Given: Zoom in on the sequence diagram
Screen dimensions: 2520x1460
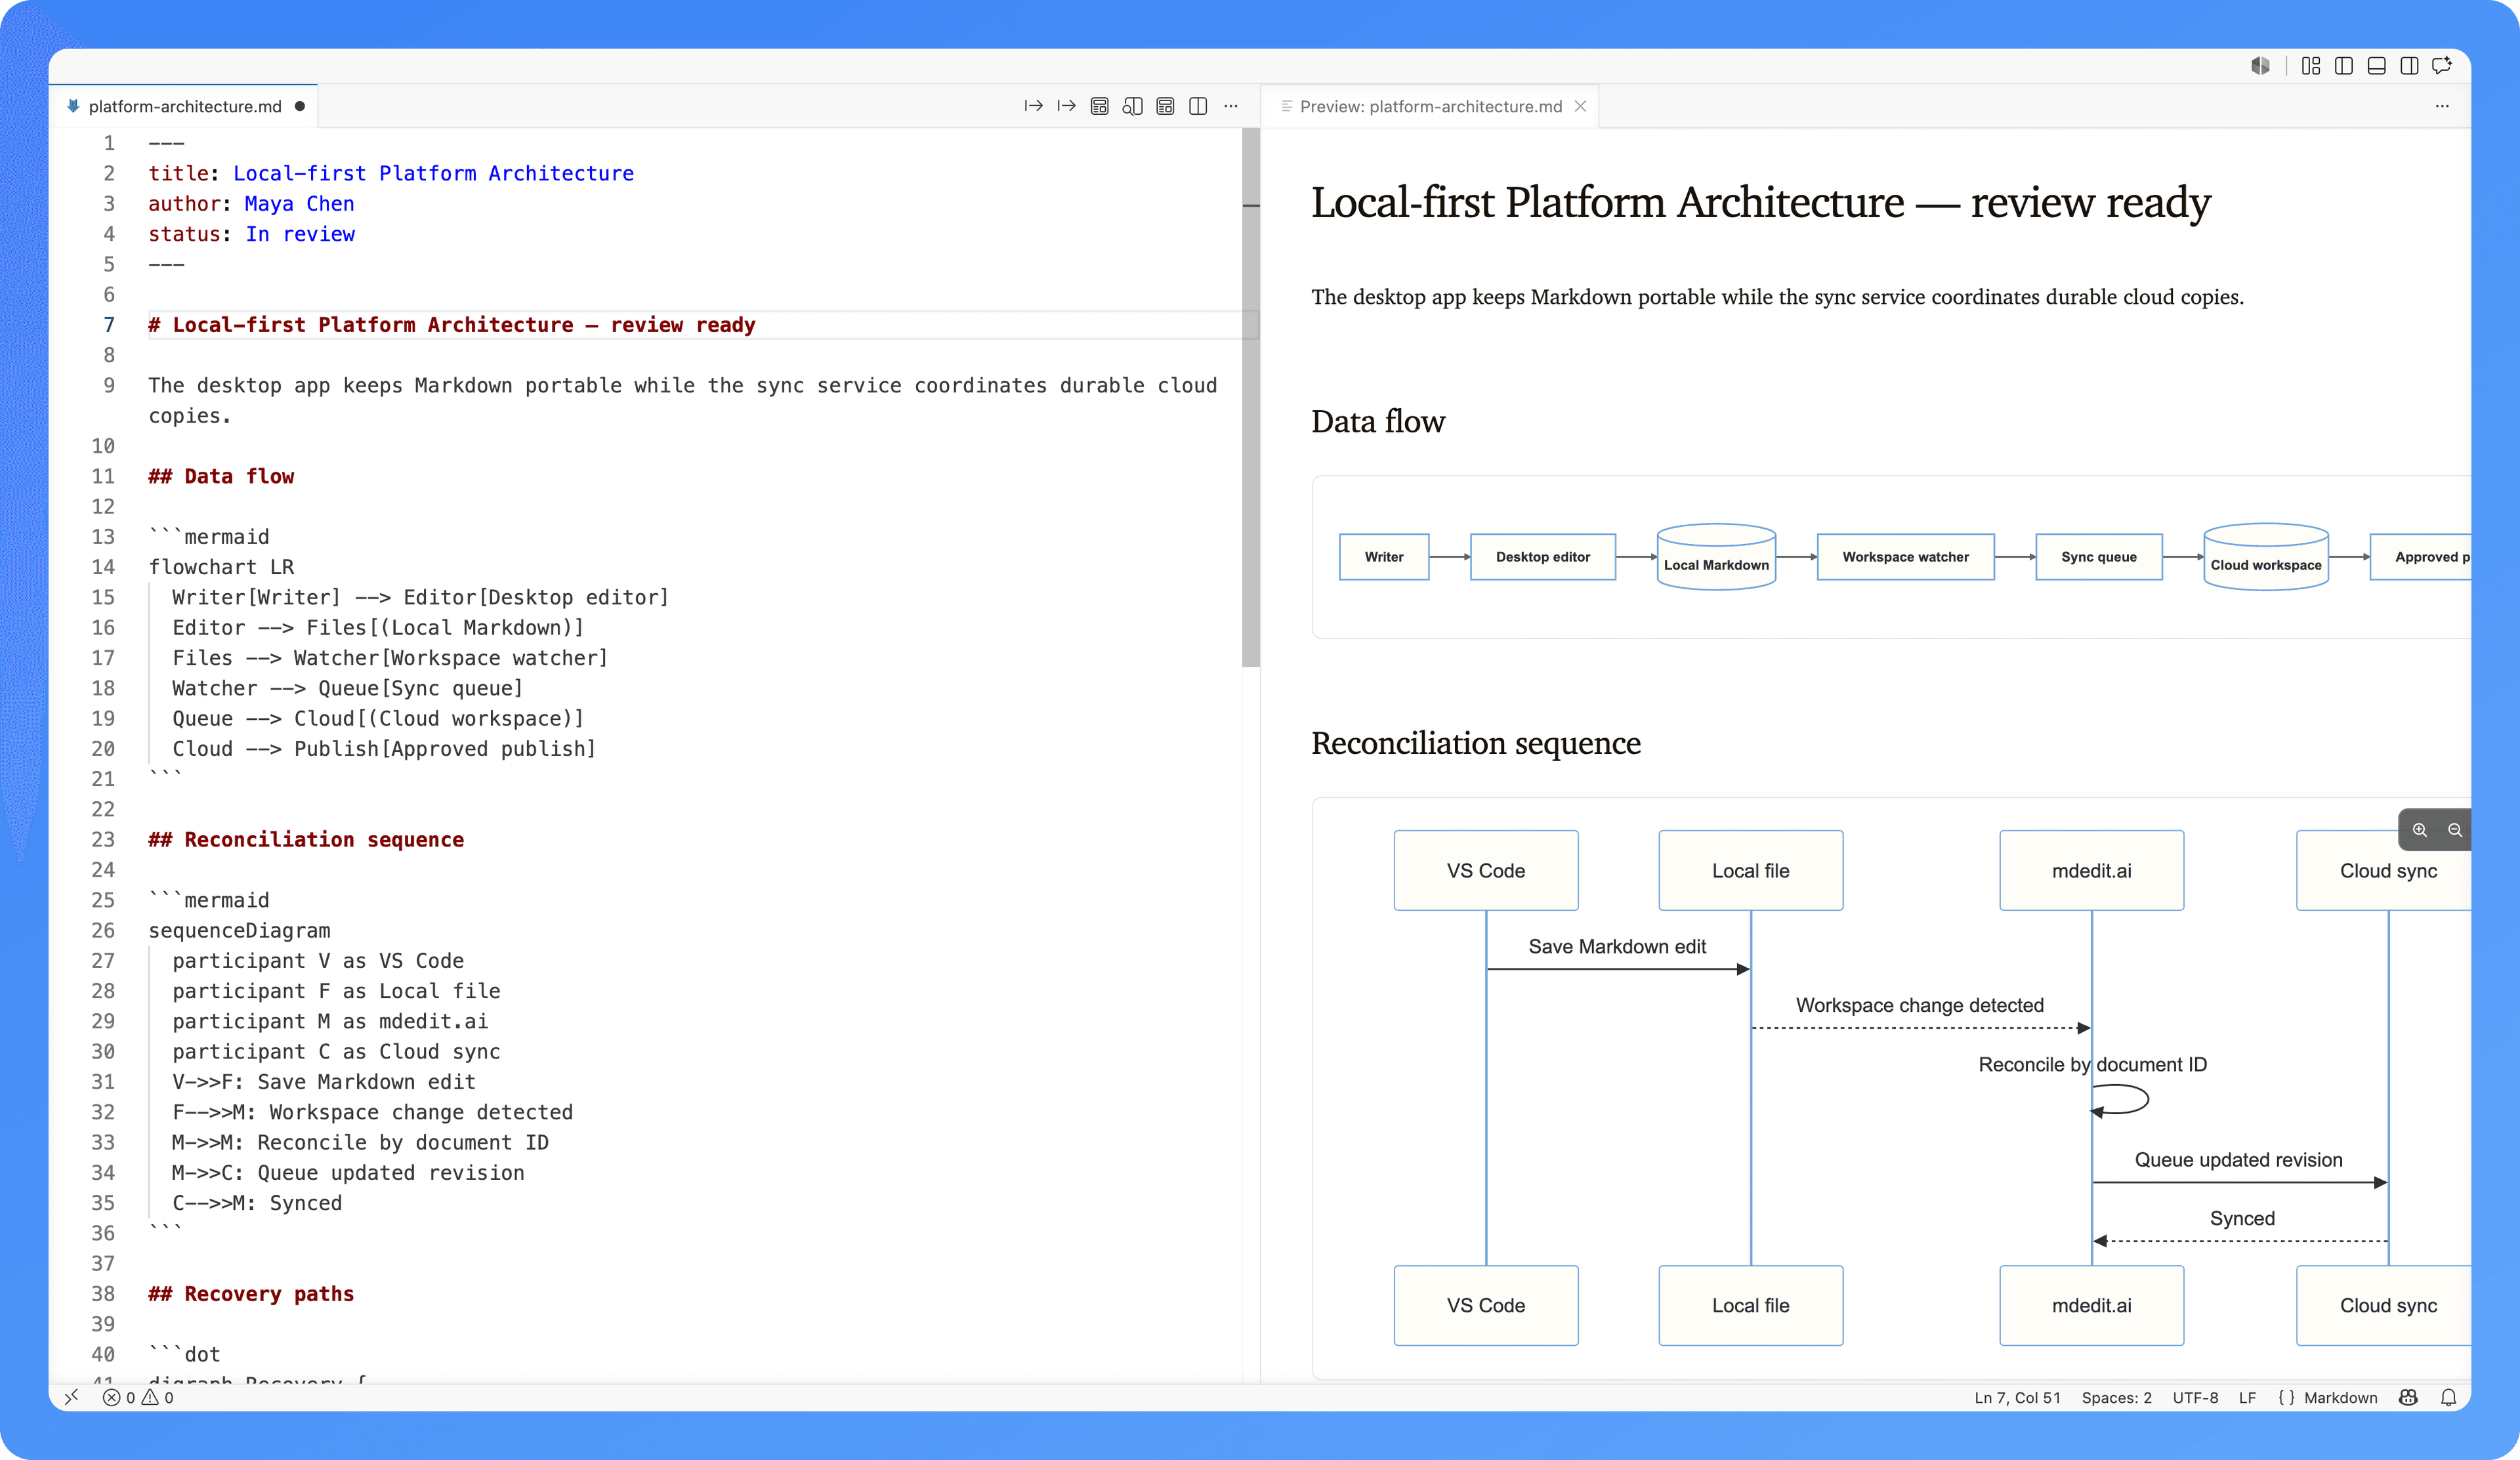Looking at the screenshot, I should [x=2420, y=830].
